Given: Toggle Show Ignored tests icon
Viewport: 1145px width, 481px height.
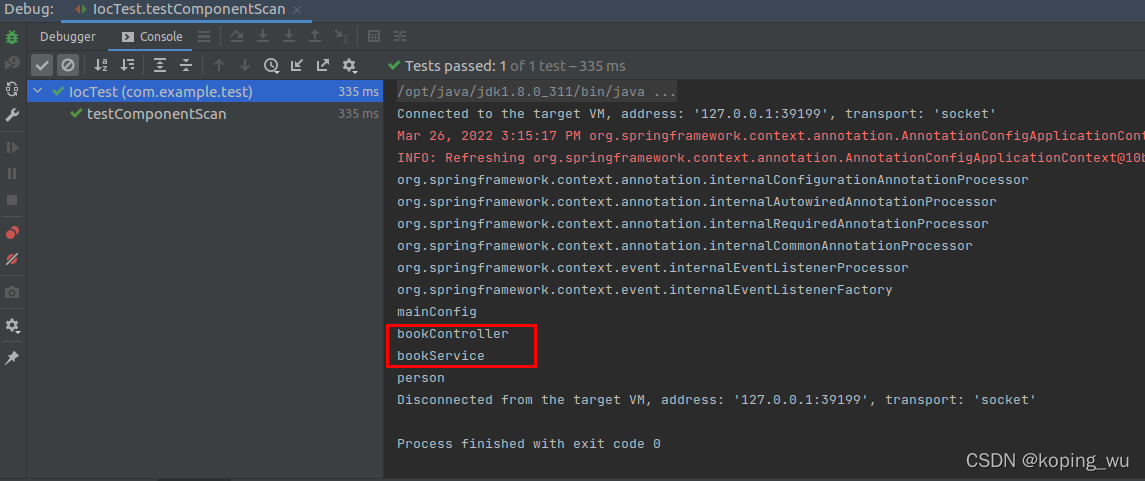Looking at the screenshot, I should tap(68, 65).
